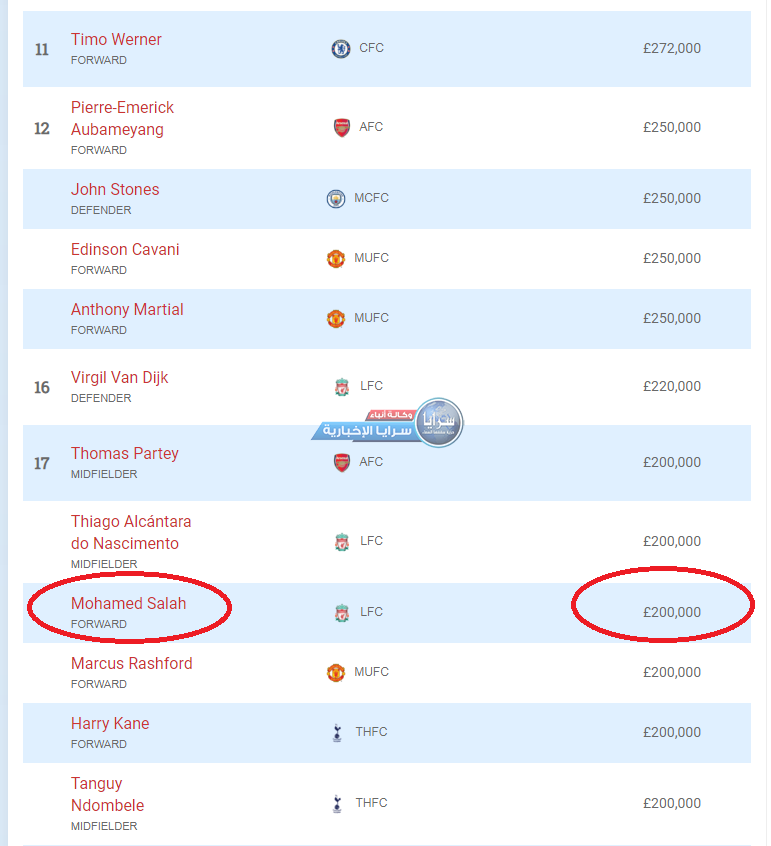Click Manchester United crest in Cavani row

[x=336, y=258]
